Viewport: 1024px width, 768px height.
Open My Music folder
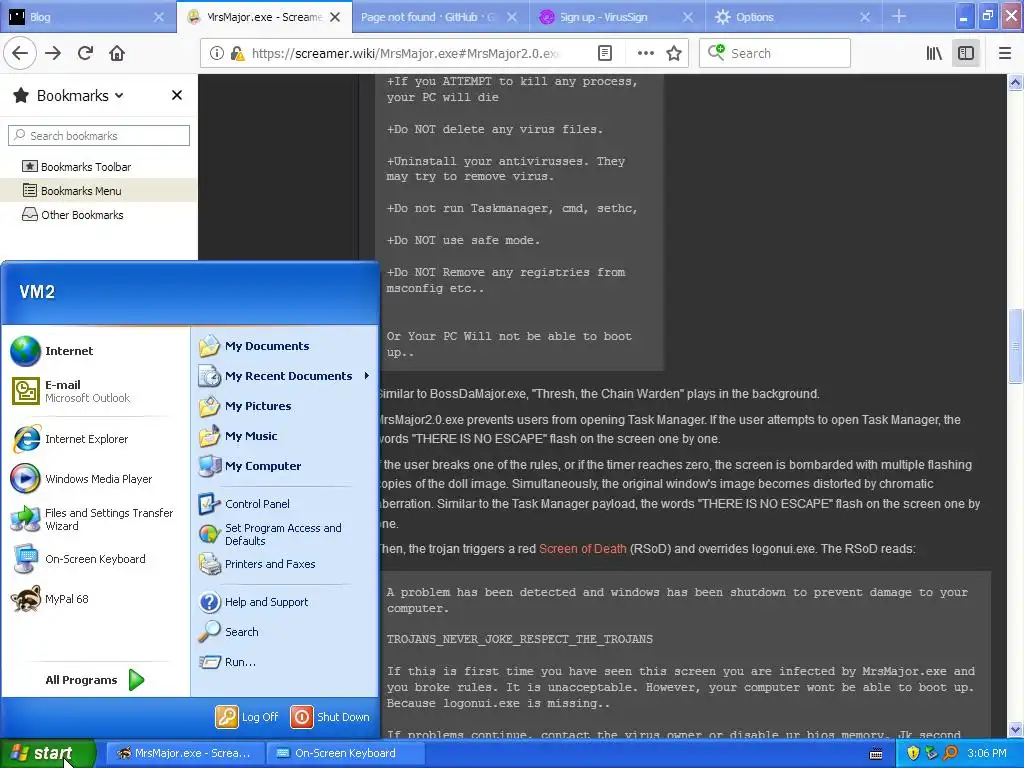click(x=285, y=436)
